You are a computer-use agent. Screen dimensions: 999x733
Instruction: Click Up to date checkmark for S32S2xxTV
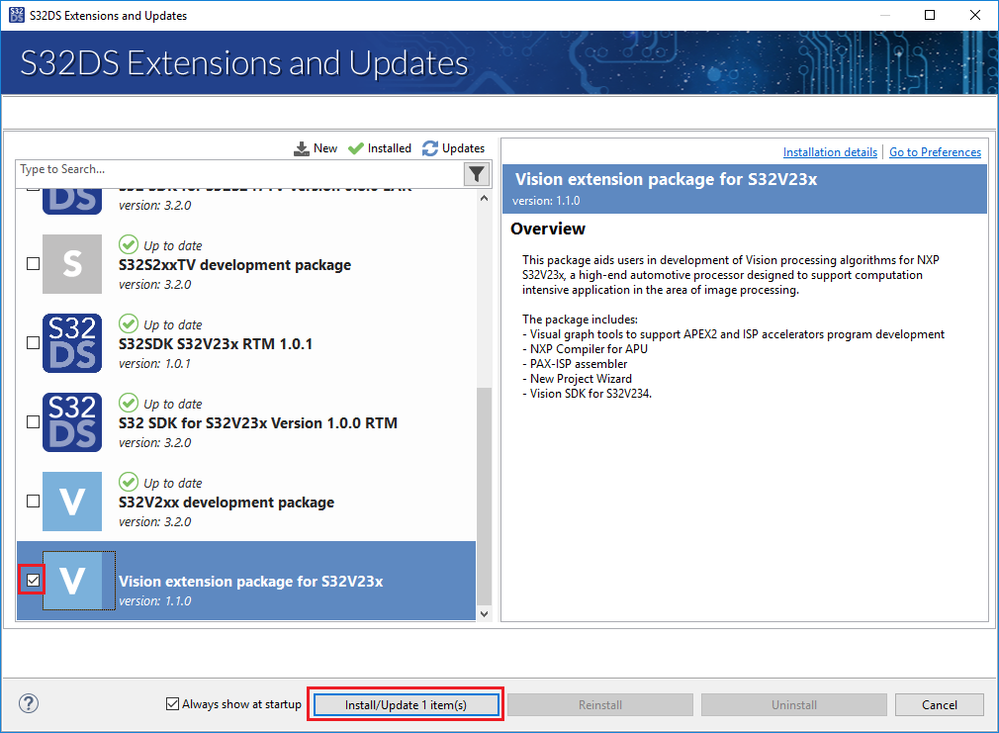tap(128, 245)
